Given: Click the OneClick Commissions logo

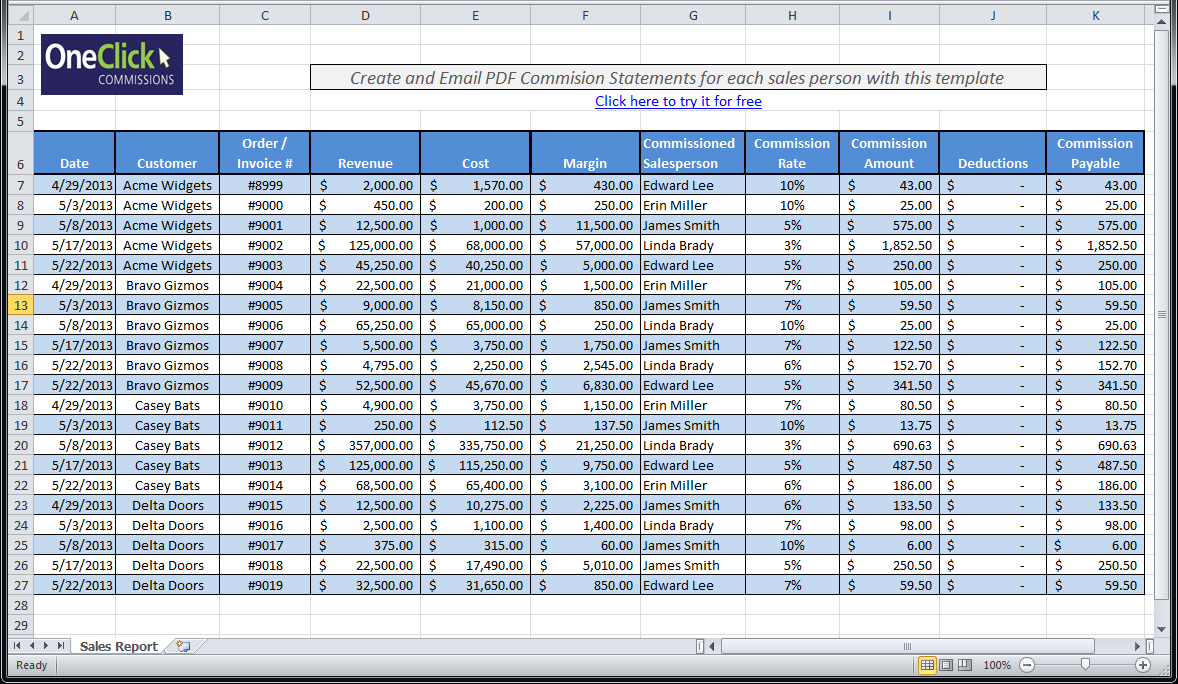Looking at the screenshot, I should point(111,64).
